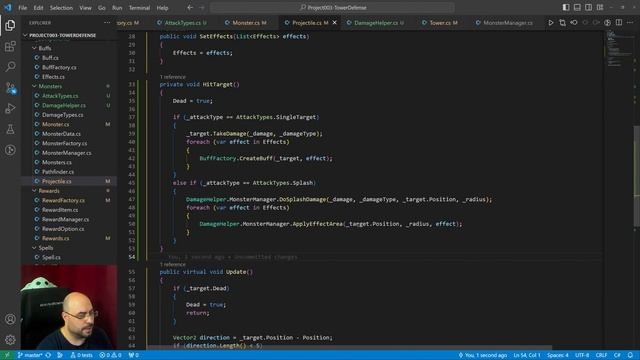Open notifications bell in status bar
Screen dimensions: 640x360
click(x=631, y=355)
